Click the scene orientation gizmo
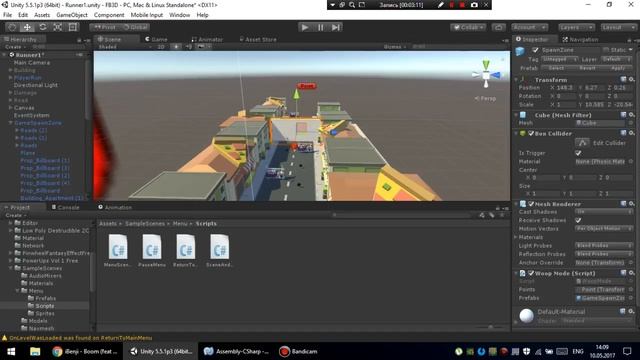Viewport: 640px width, 360px height. pyautogui.click(x=486, y=75)
